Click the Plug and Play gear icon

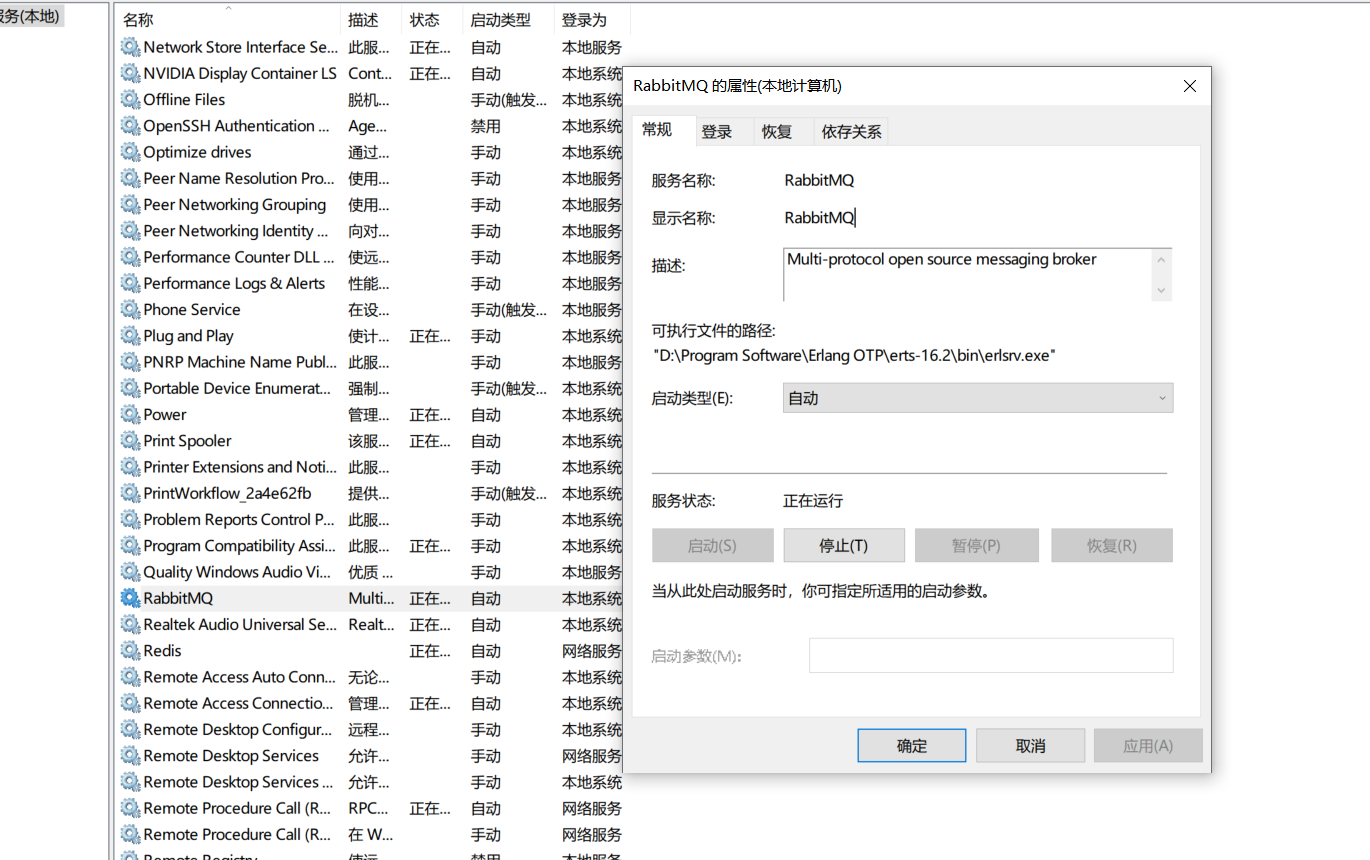(130, 336)
